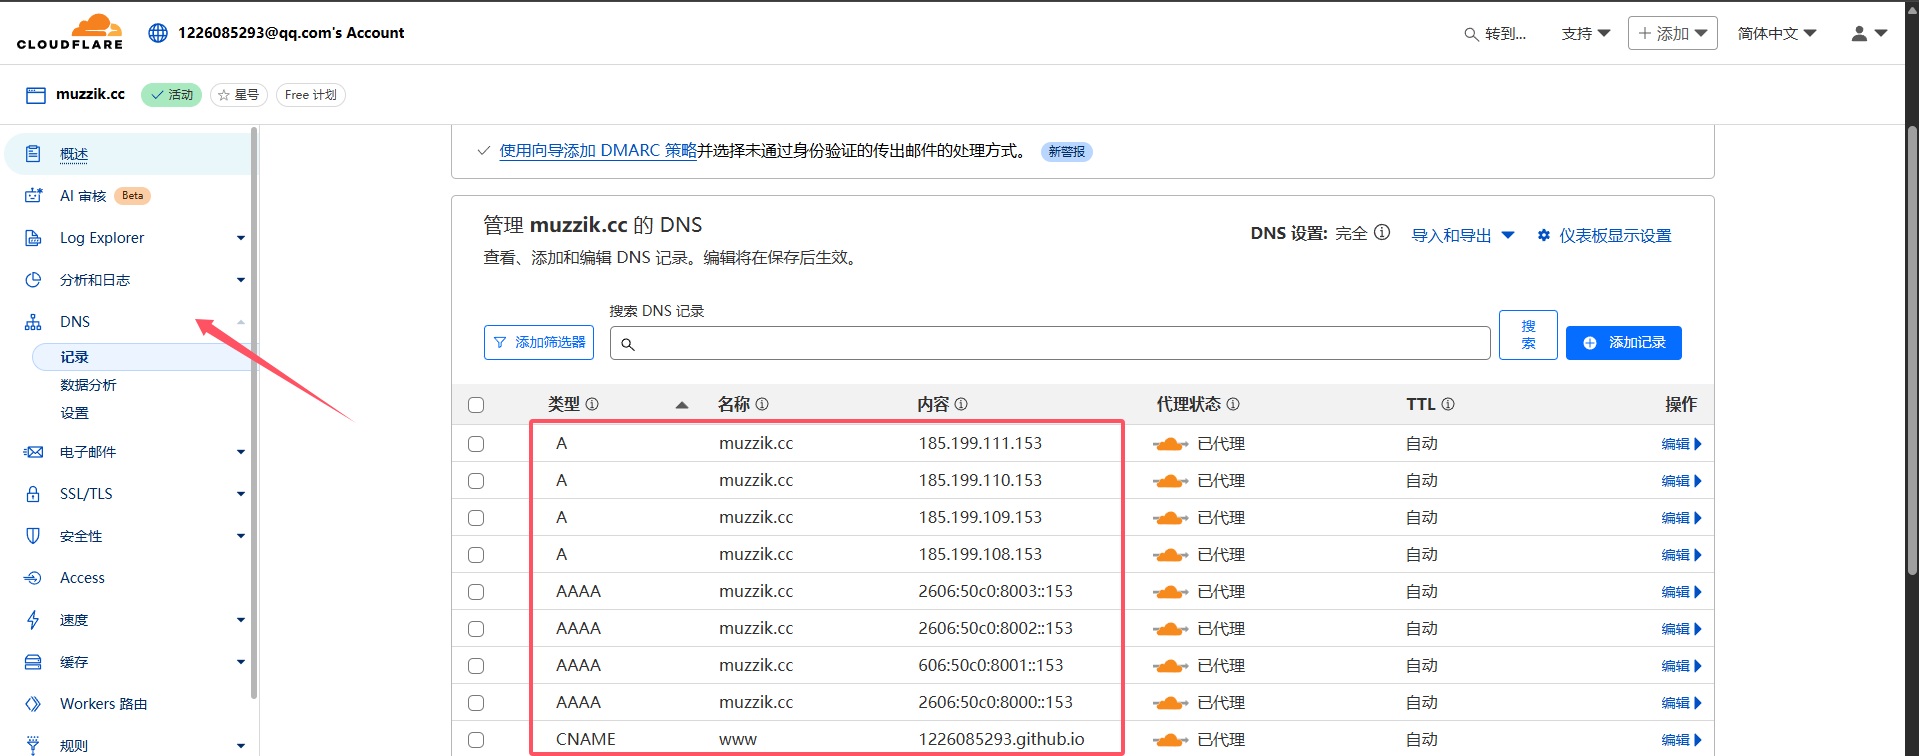The height and width of the screenshot is (756, 1919).
Task: Click the 规则 sidebar icon
Action: [x=33, y=745]
